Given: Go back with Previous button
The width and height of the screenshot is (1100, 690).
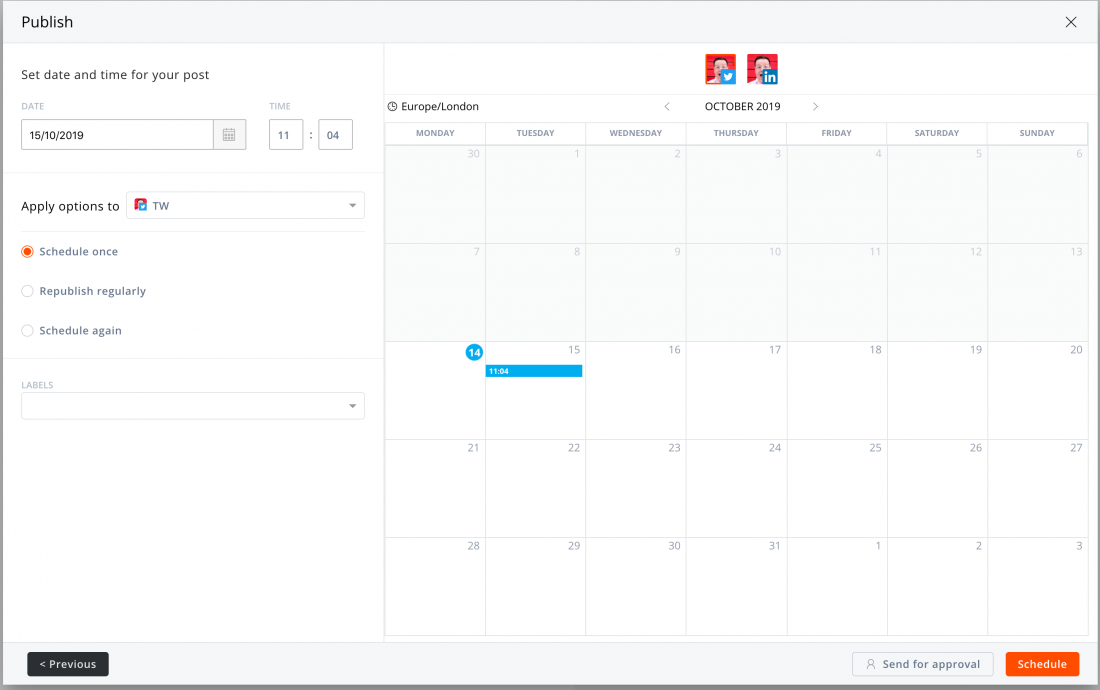Looking at the screenshot, I should pos(68,664).
